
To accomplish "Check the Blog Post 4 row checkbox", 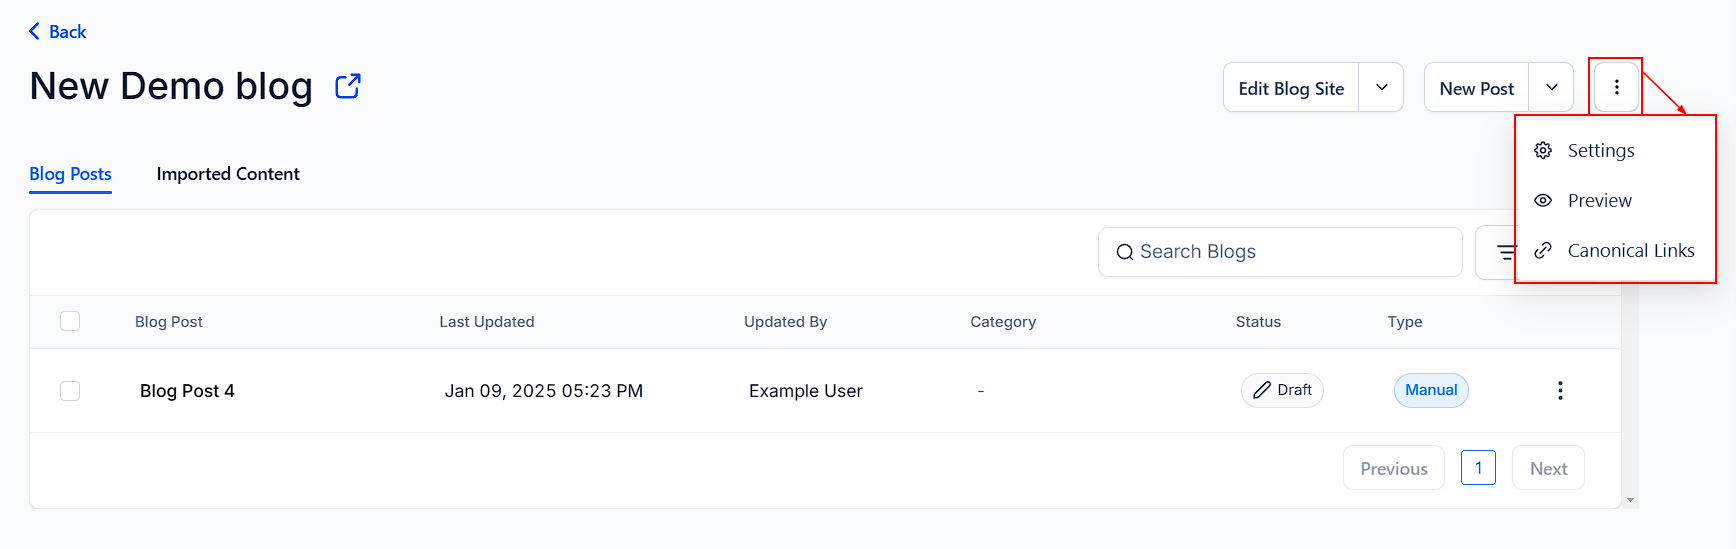I will tap(70, 390).
